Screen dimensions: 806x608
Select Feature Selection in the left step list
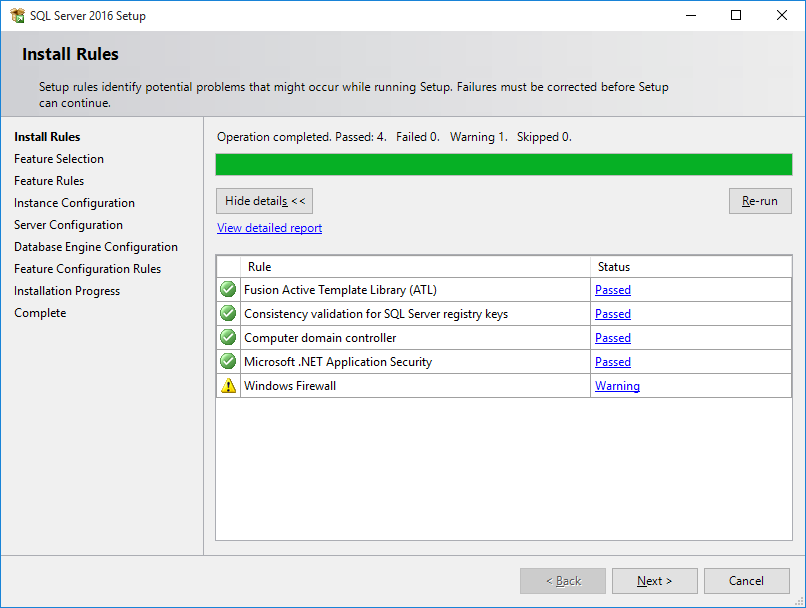(x=59, y=159)
